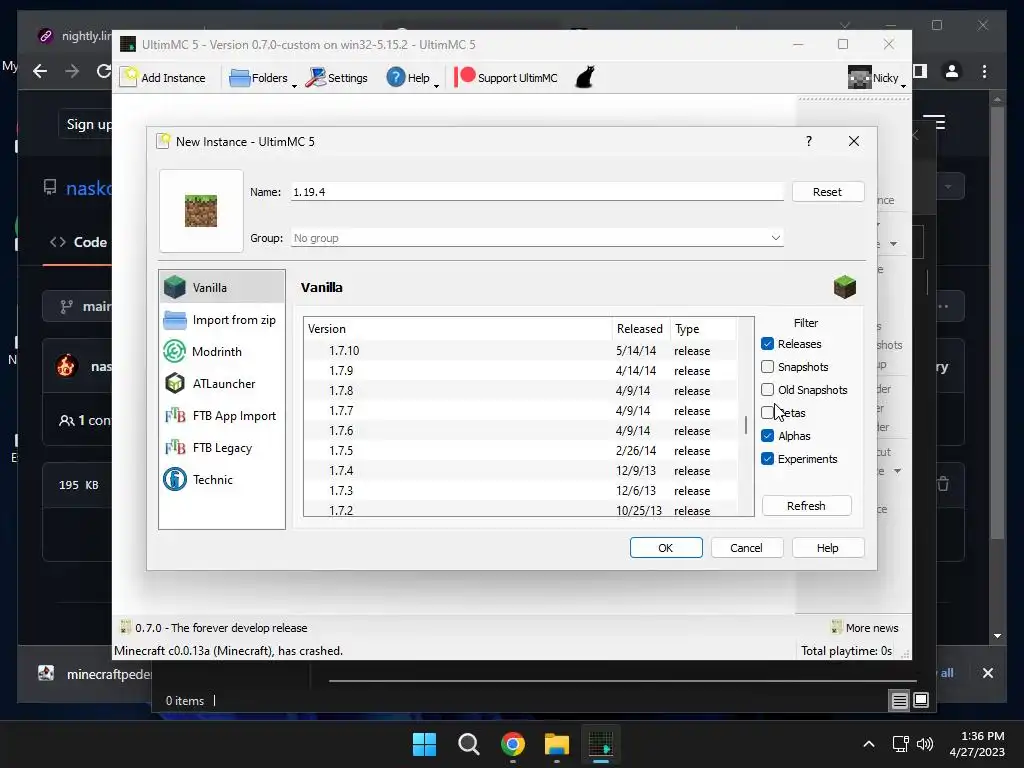Select version 1.7.8 row

(x=520, y=391)
